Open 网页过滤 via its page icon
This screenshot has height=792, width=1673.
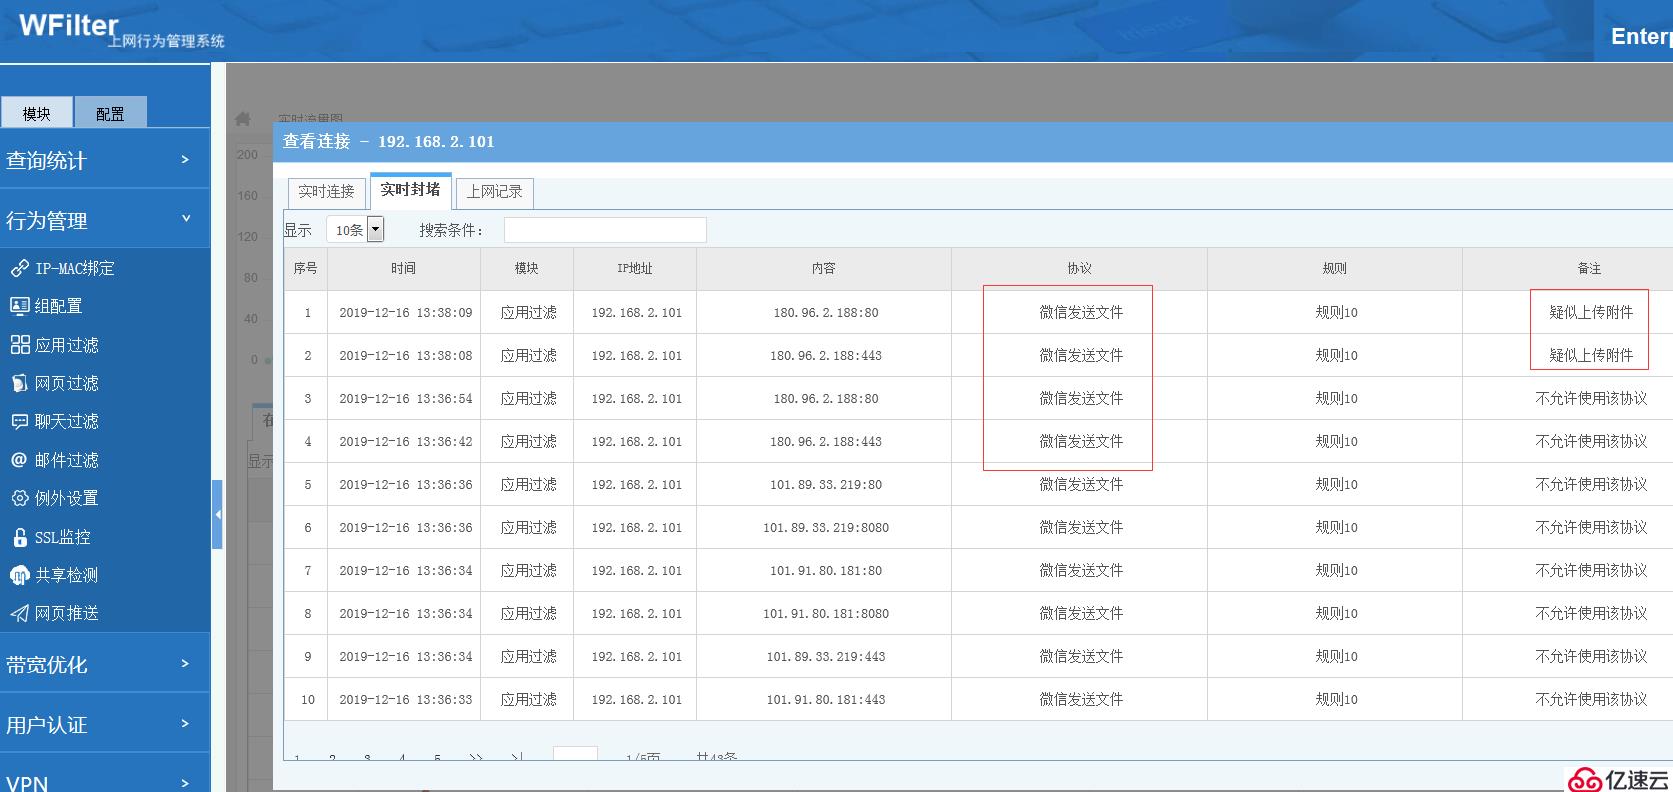(19, 383)
